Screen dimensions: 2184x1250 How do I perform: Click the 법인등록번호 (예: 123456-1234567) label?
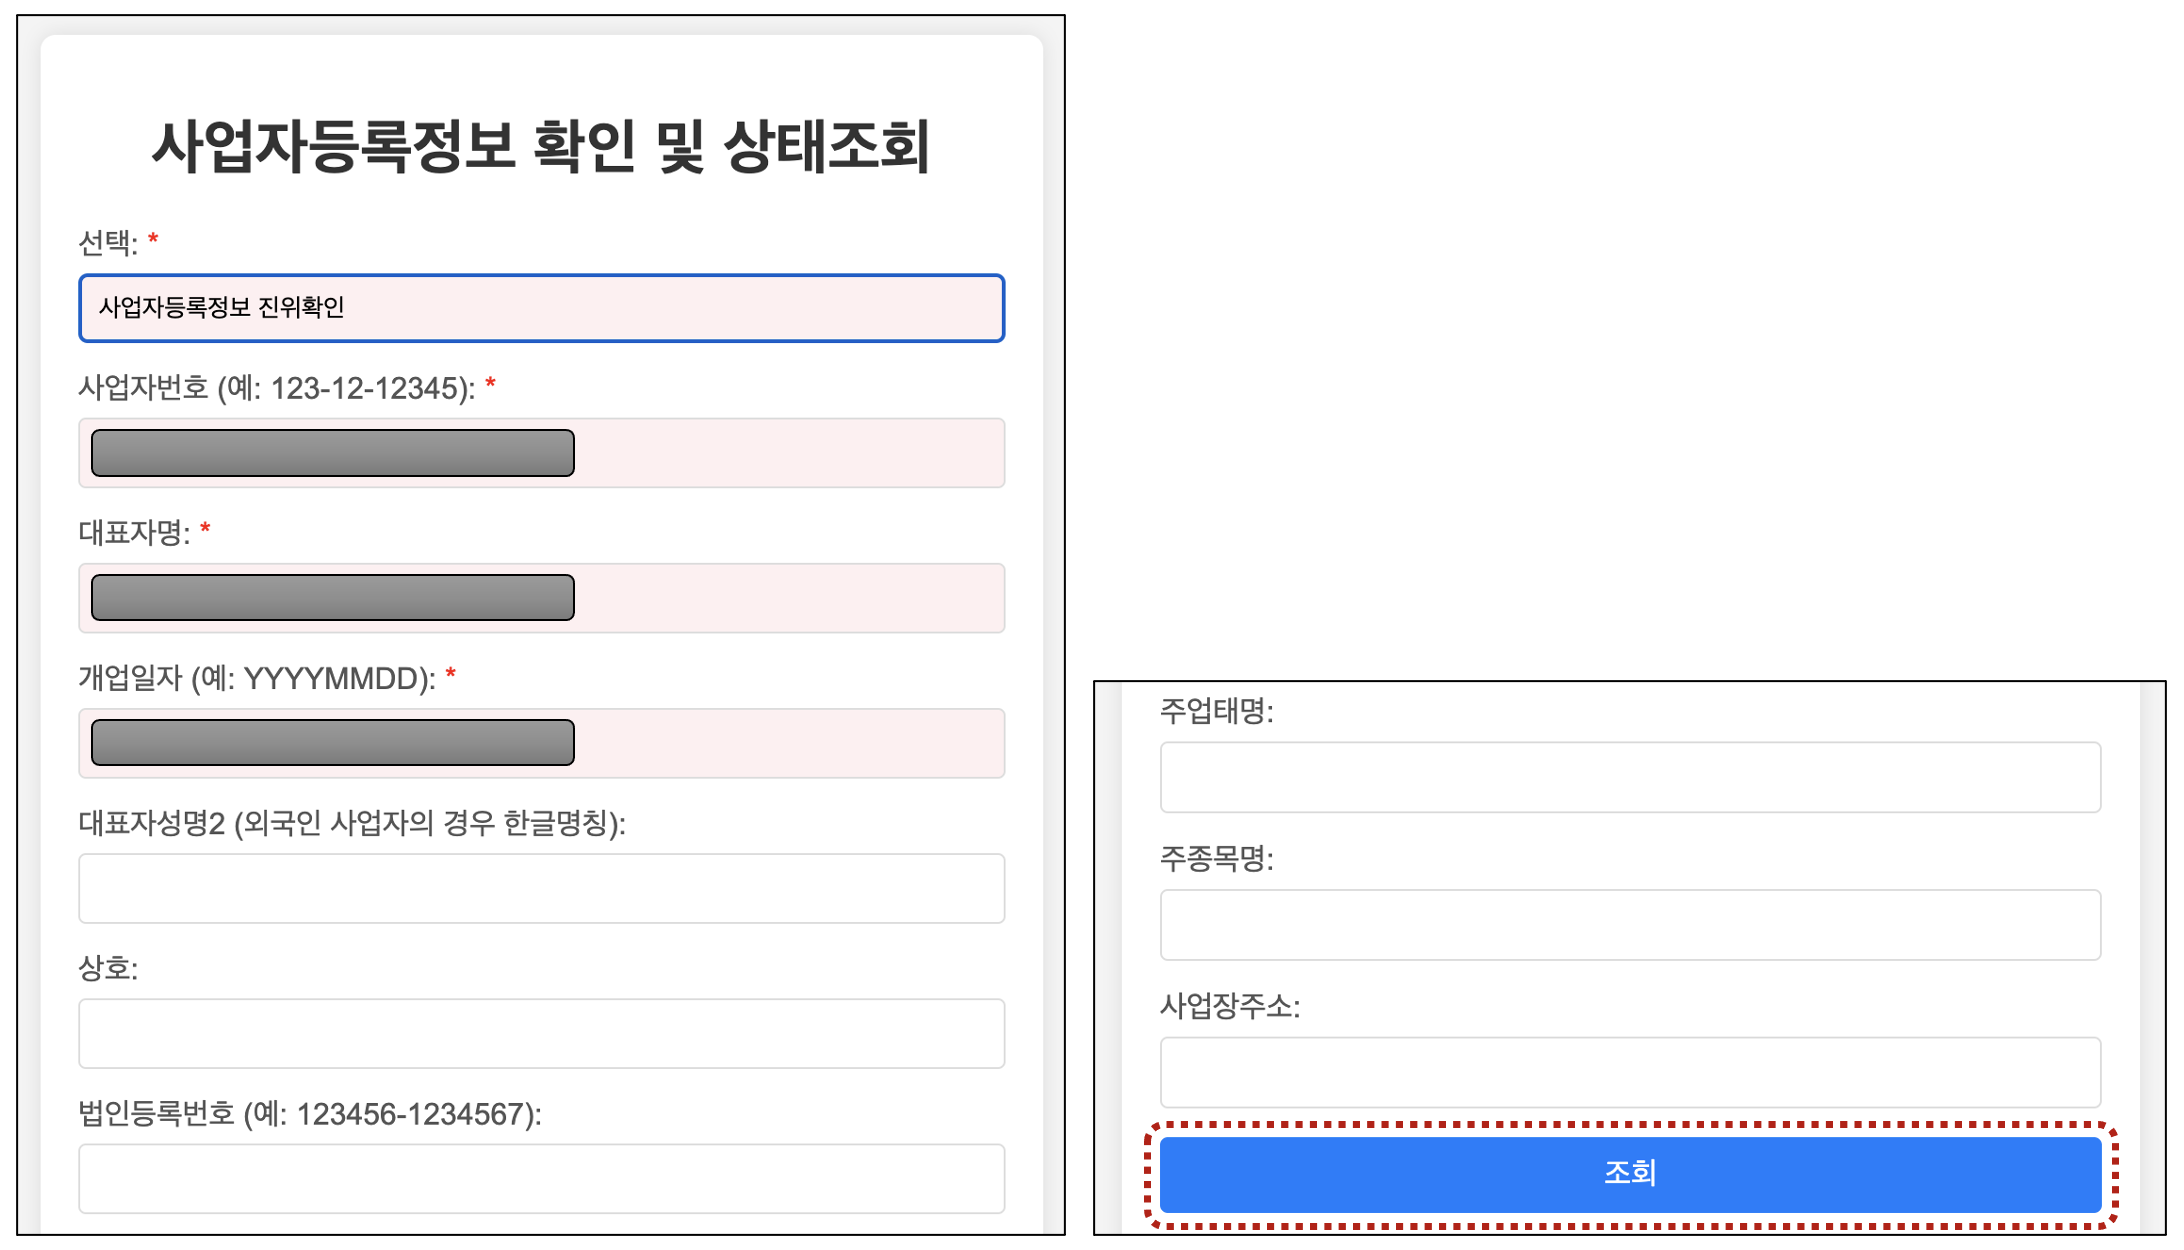point(310,1113)
